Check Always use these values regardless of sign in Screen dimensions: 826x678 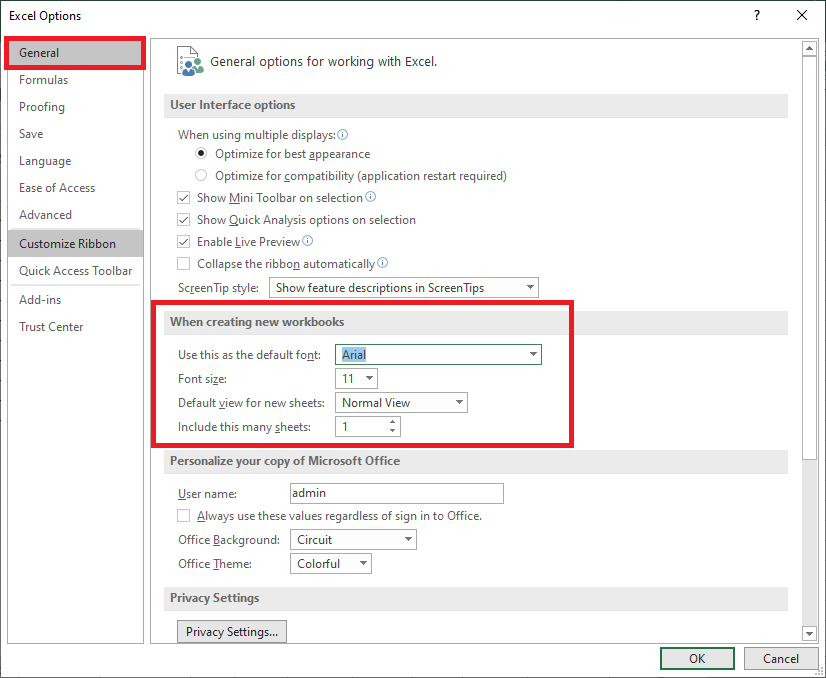[184, 515]
